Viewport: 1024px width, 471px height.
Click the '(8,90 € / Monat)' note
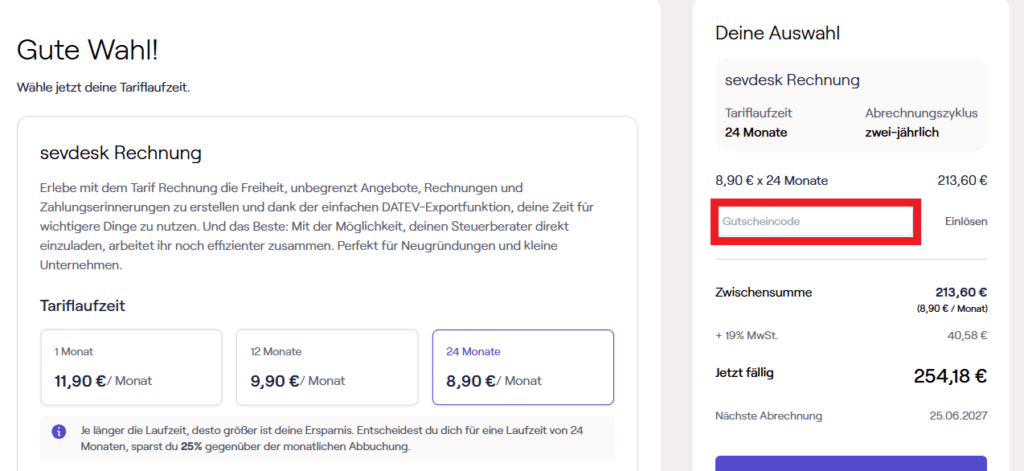[952, 308]
